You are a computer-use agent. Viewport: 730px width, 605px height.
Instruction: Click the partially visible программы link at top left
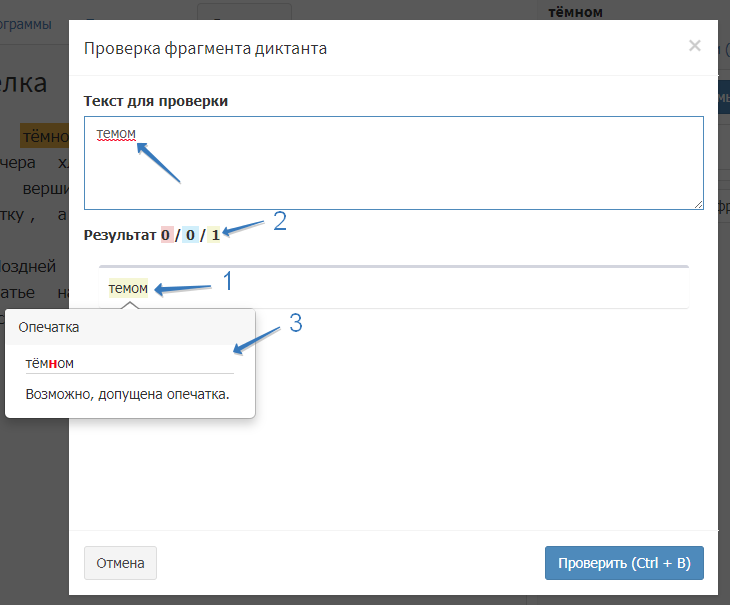coord(33,23)
